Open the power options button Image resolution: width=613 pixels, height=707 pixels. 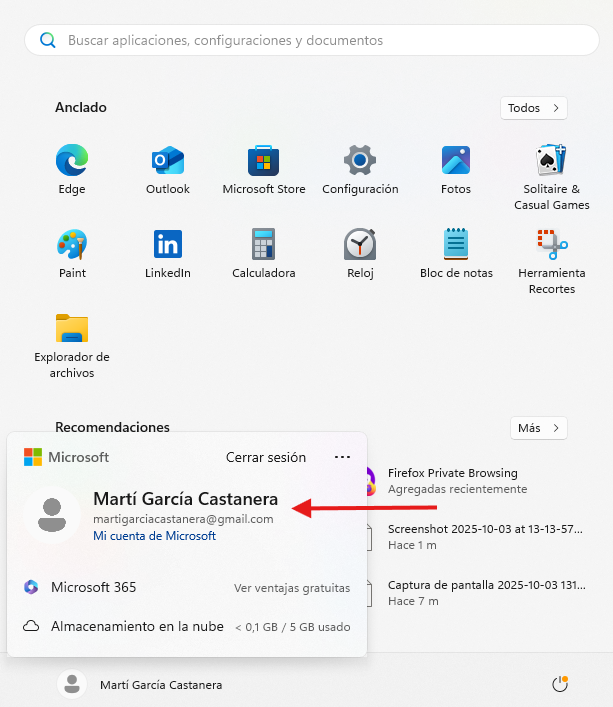[x=560, y=685]
